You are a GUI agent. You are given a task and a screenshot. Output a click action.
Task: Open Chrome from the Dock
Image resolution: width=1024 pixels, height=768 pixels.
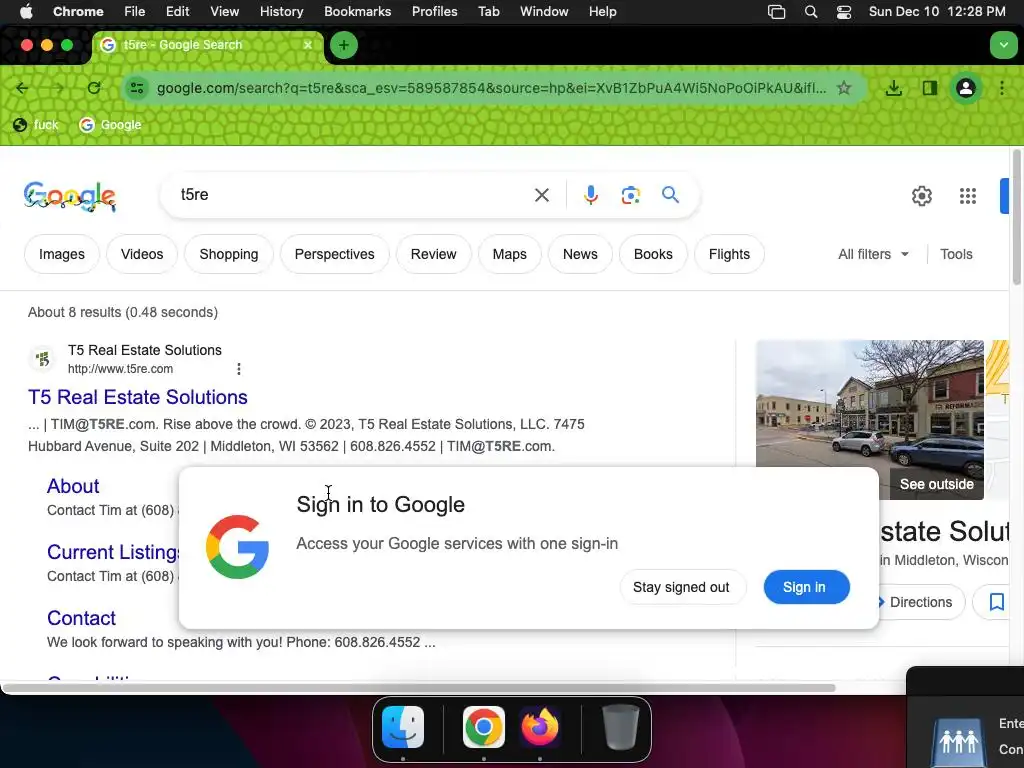pyautogui.click(x=483, y=727)
